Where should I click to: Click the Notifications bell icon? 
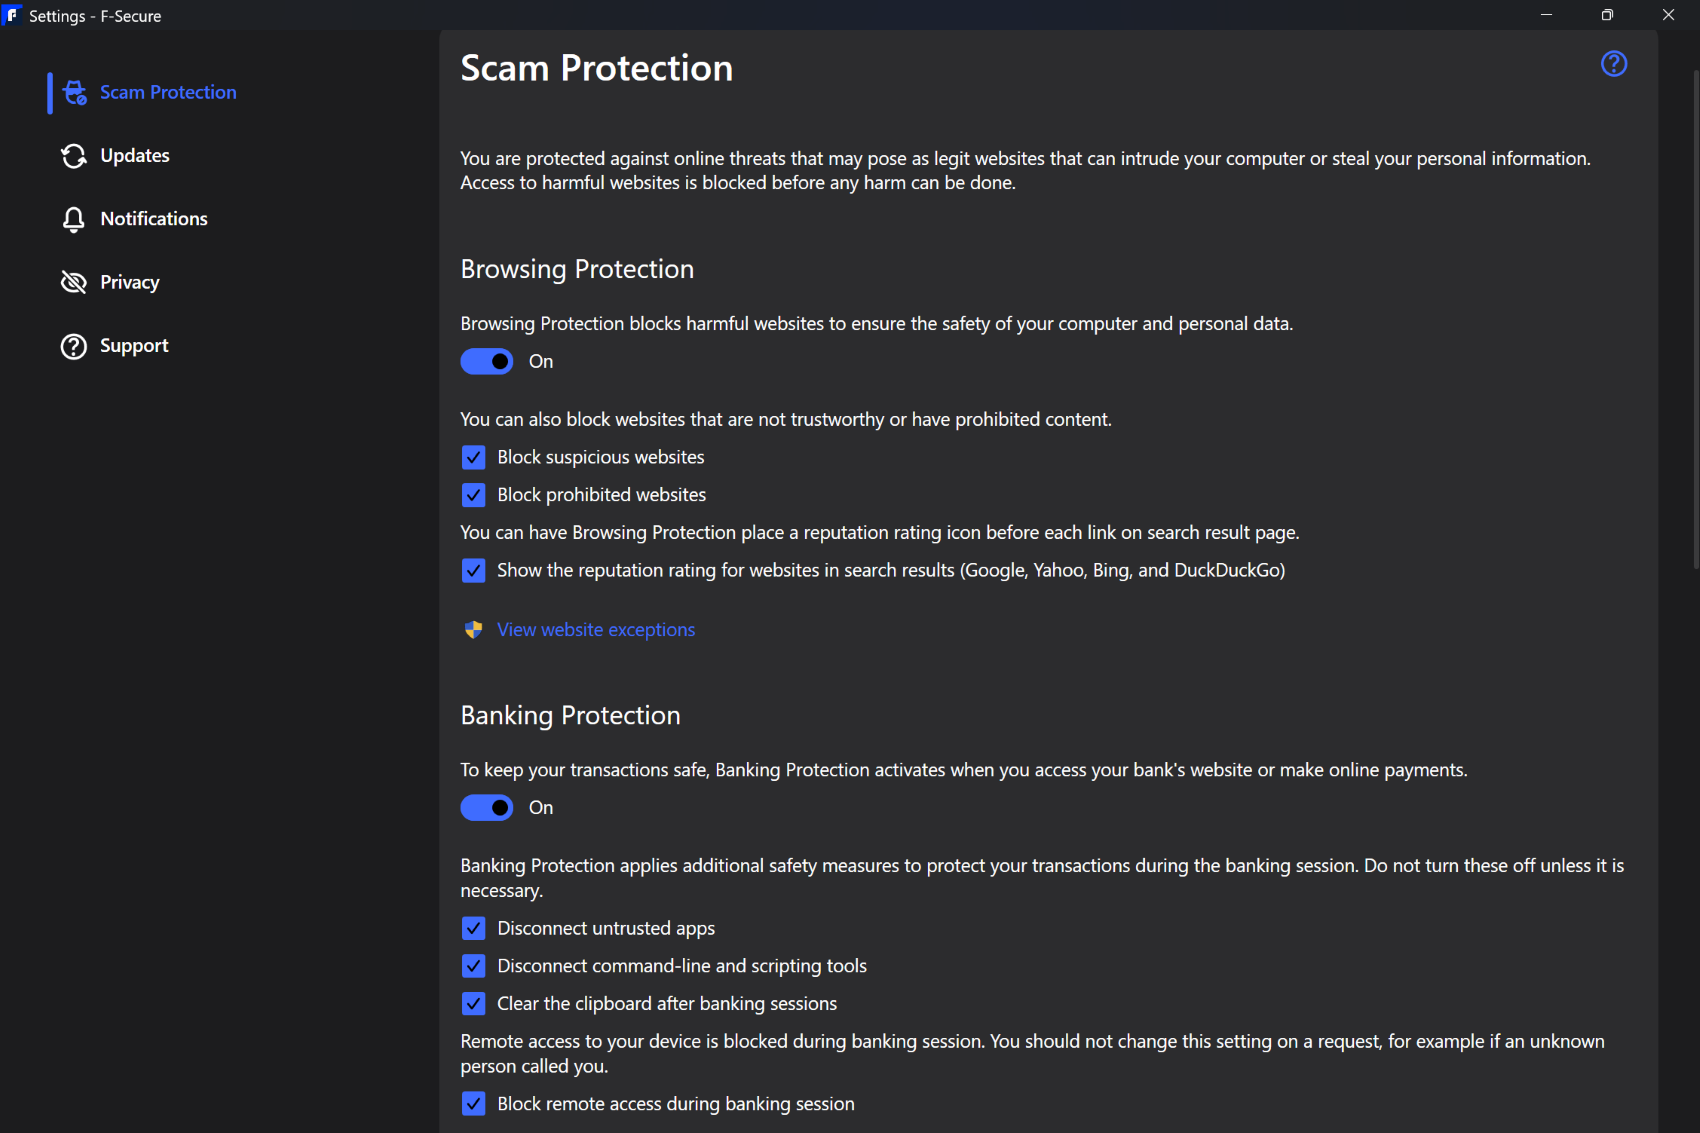(74, 219)
